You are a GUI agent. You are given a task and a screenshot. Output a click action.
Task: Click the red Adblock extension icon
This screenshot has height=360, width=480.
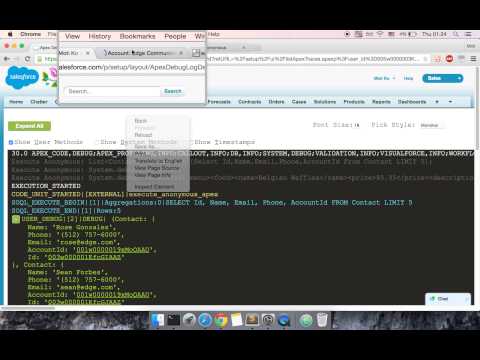(x=449, y=59)
